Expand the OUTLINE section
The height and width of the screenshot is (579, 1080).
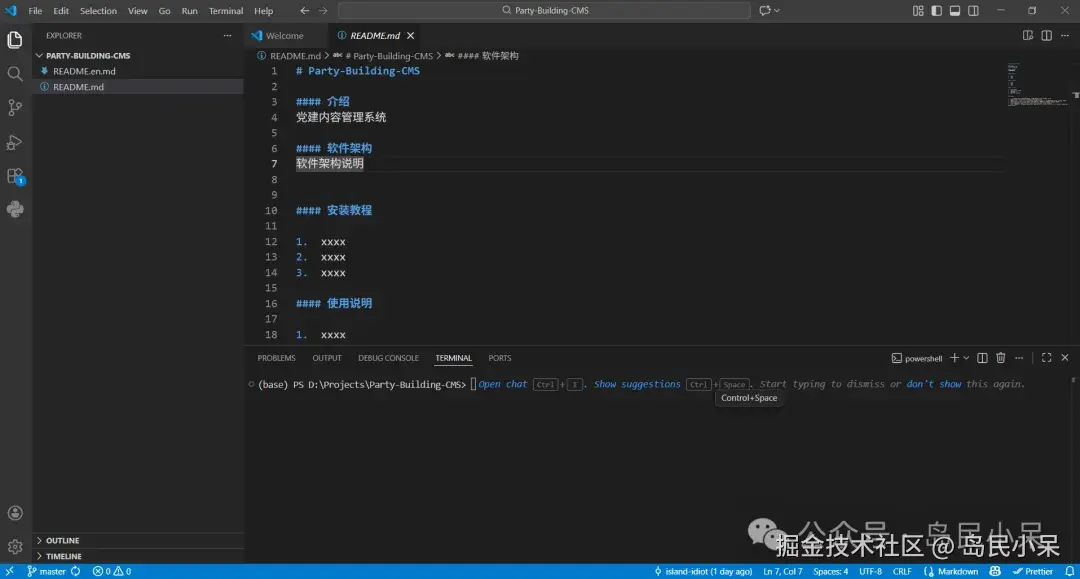(x=138, y=540)
